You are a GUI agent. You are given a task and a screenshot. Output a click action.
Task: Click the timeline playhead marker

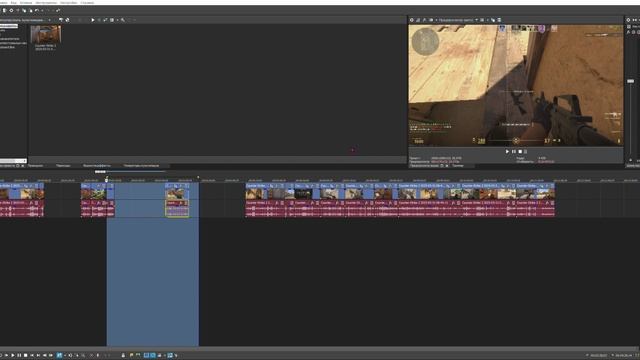click(x=107, y=180)
